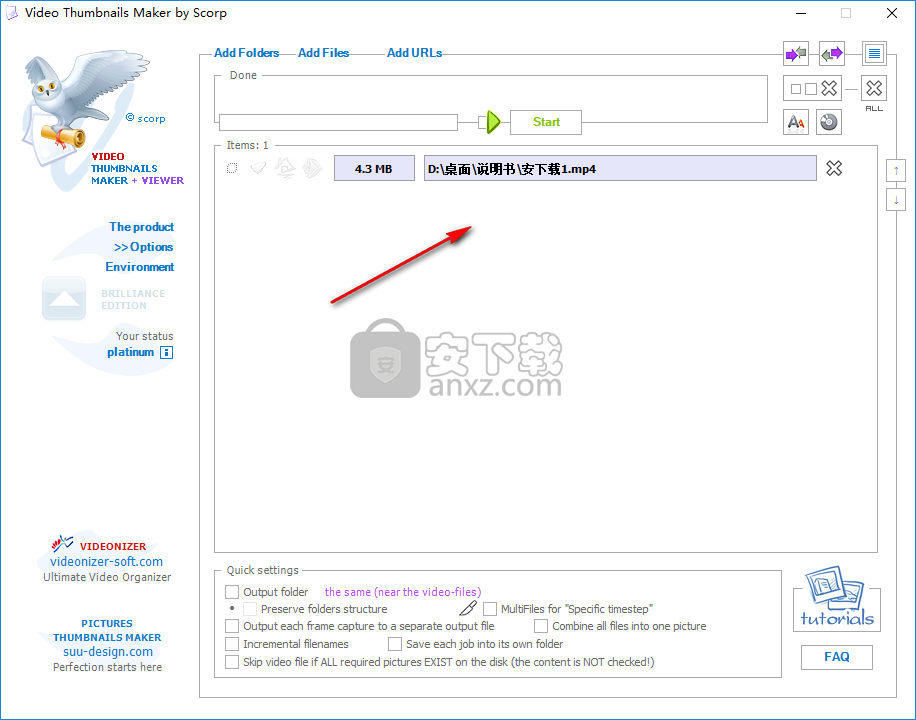Remove the 安下载1.mp4 item with X
This screenshot has width=916, height=720.
click(x=834, y=168)
